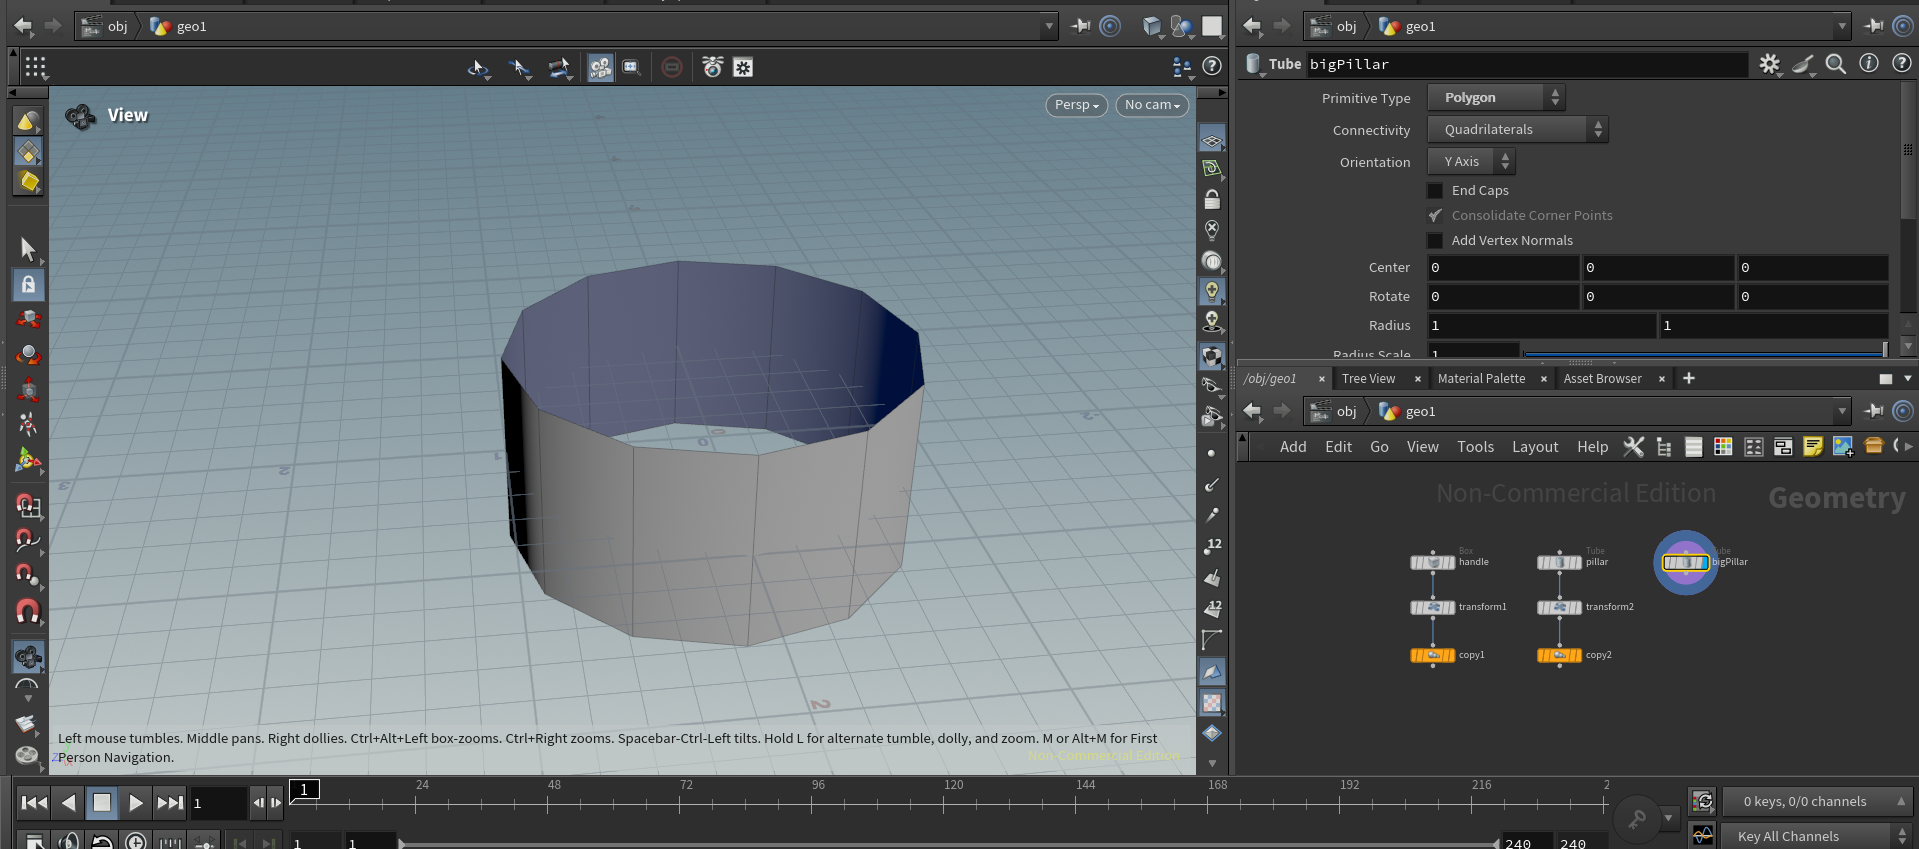This screenshot has width=1919, height=849.
Task: Open the Persp viewport dropdown
Action: tap(1076, 105)
